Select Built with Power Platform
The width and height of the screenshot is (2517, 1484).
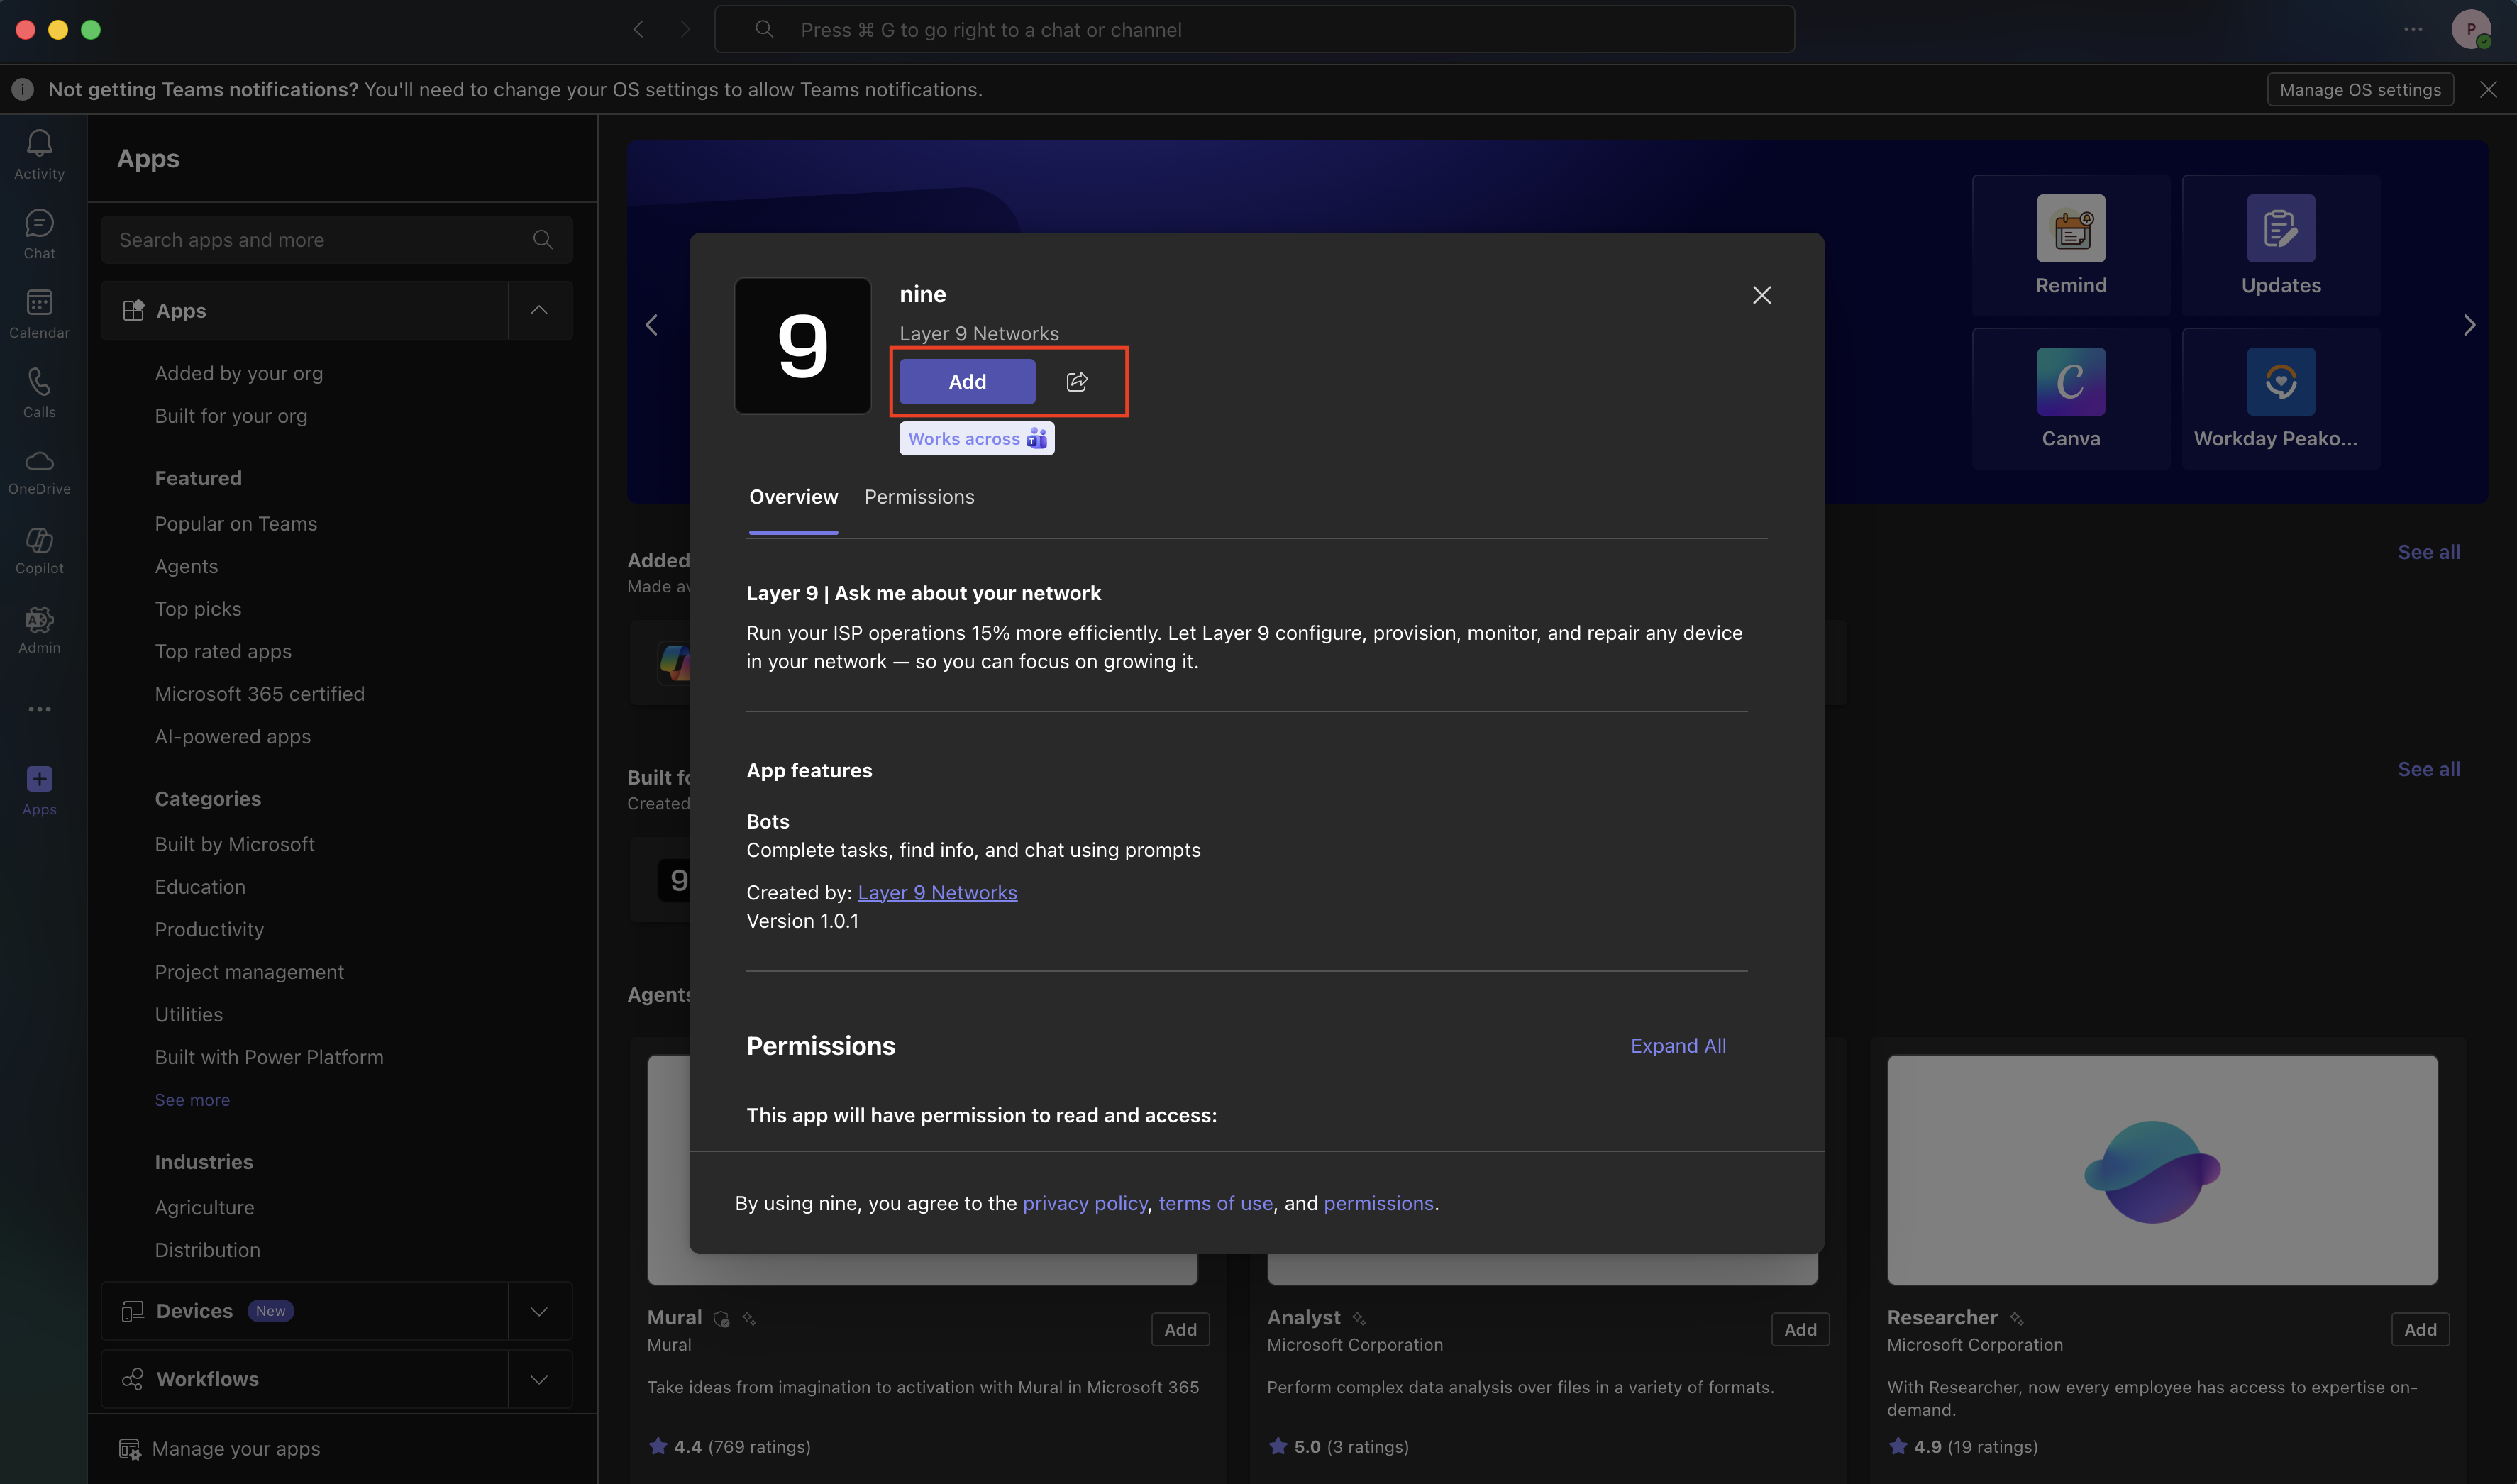pos(269,1056)
